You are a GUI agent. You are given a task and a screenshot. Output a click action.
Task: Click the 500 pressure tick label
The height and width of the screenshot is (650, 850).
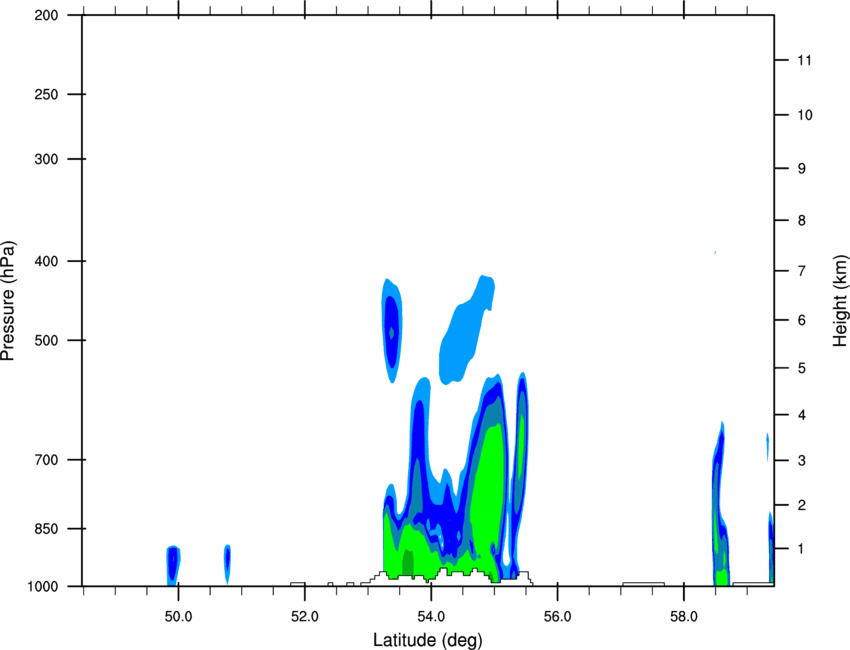(x=46, y=340)
